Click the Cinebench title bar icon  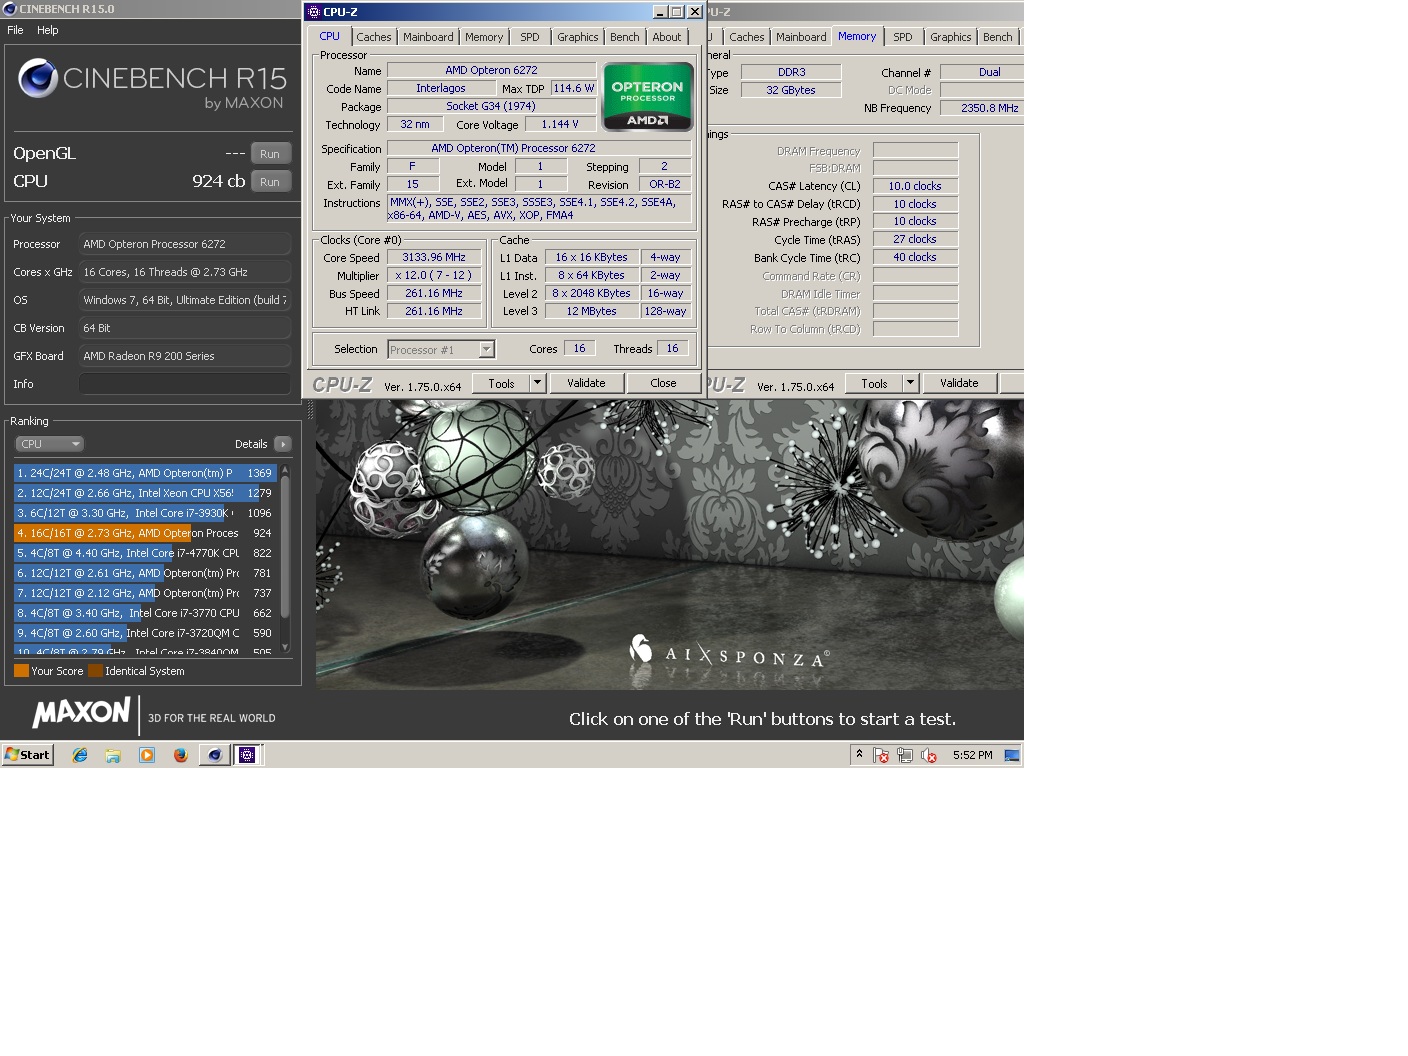(x=10, y=9)
